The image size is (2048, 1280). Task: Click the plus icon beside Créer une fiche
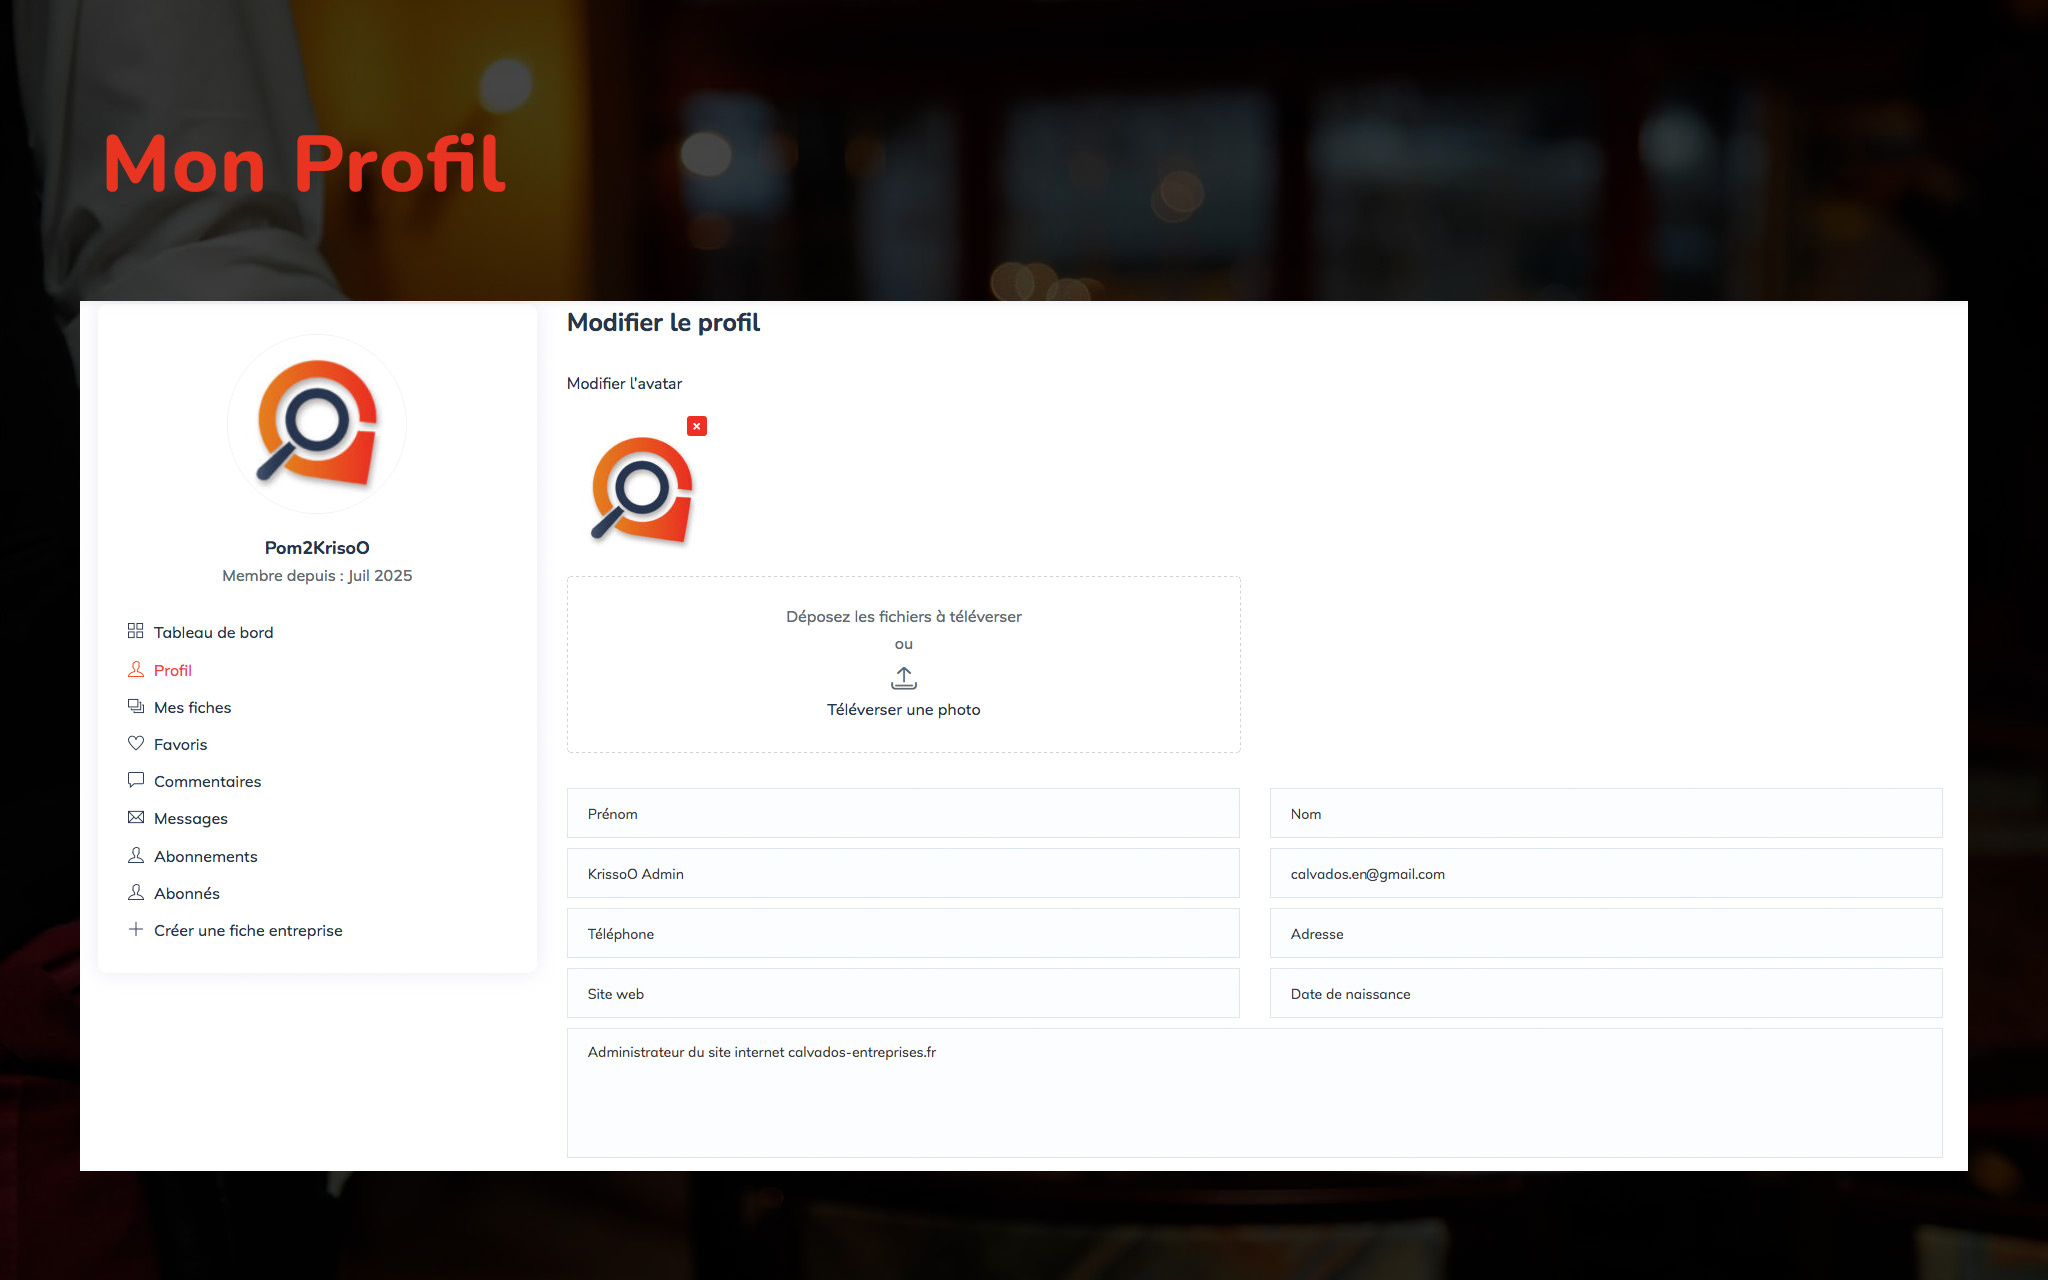[x=135, y=929]
